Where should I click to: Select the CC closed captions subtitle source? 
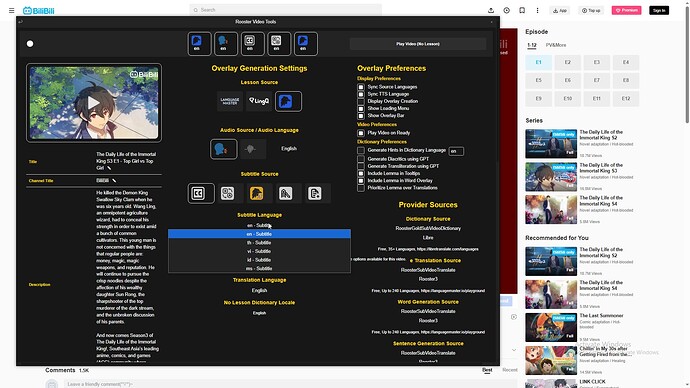(x=198, y=193)
